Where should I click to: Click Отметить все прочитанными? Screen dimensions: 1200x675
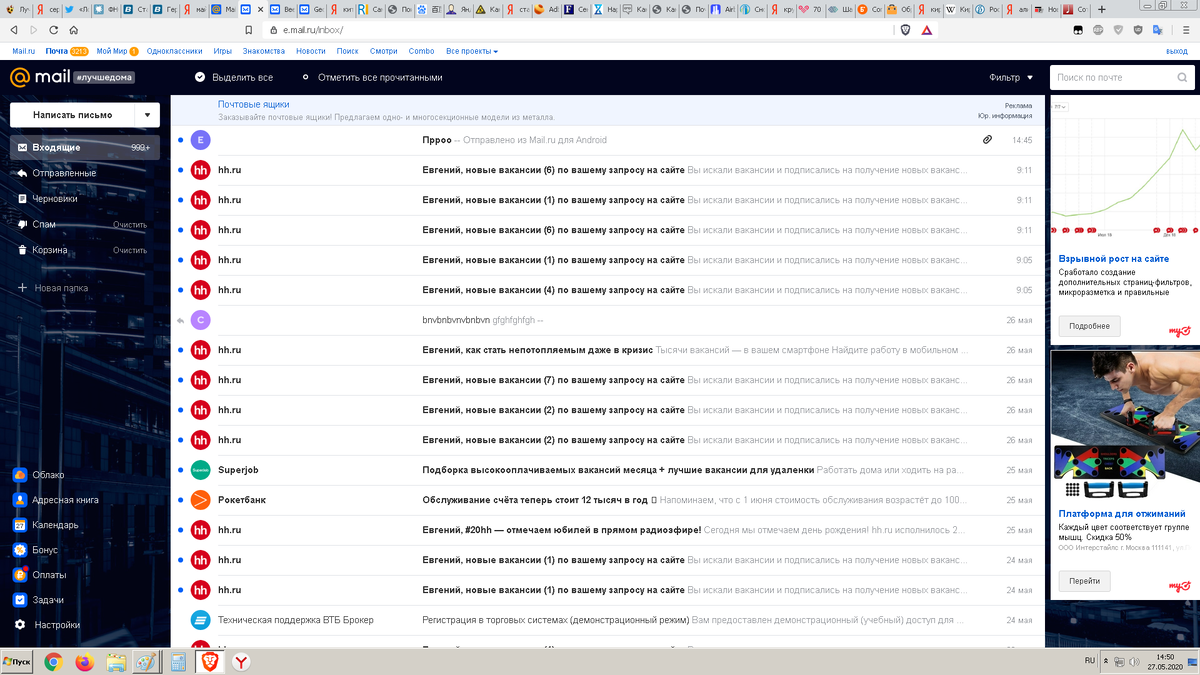click(x=372, y=77)
